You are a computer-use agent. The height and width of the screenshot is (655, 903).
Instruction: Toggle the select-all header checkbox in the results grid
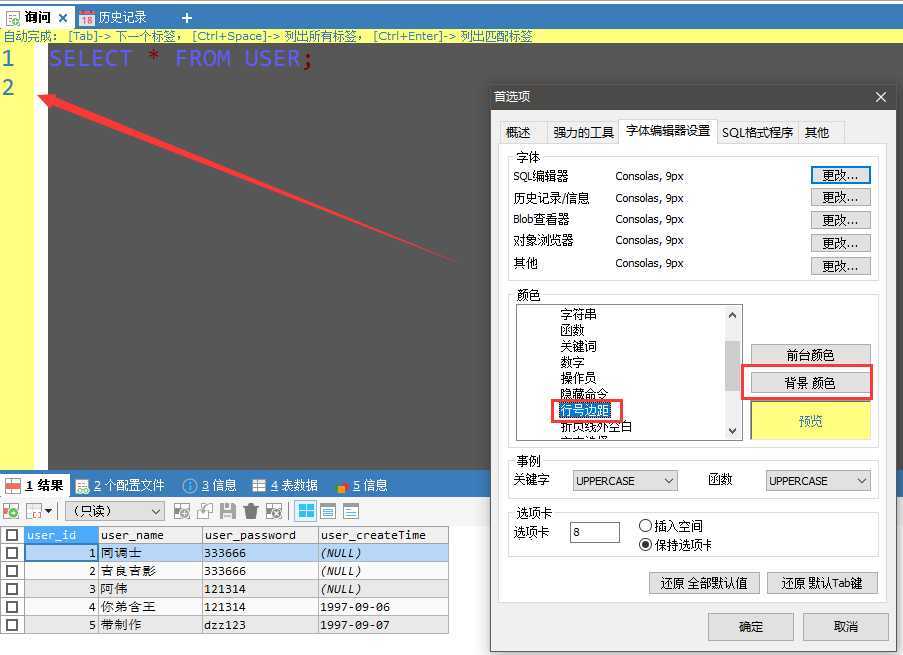pyautogui.click(x=12, y=535)
